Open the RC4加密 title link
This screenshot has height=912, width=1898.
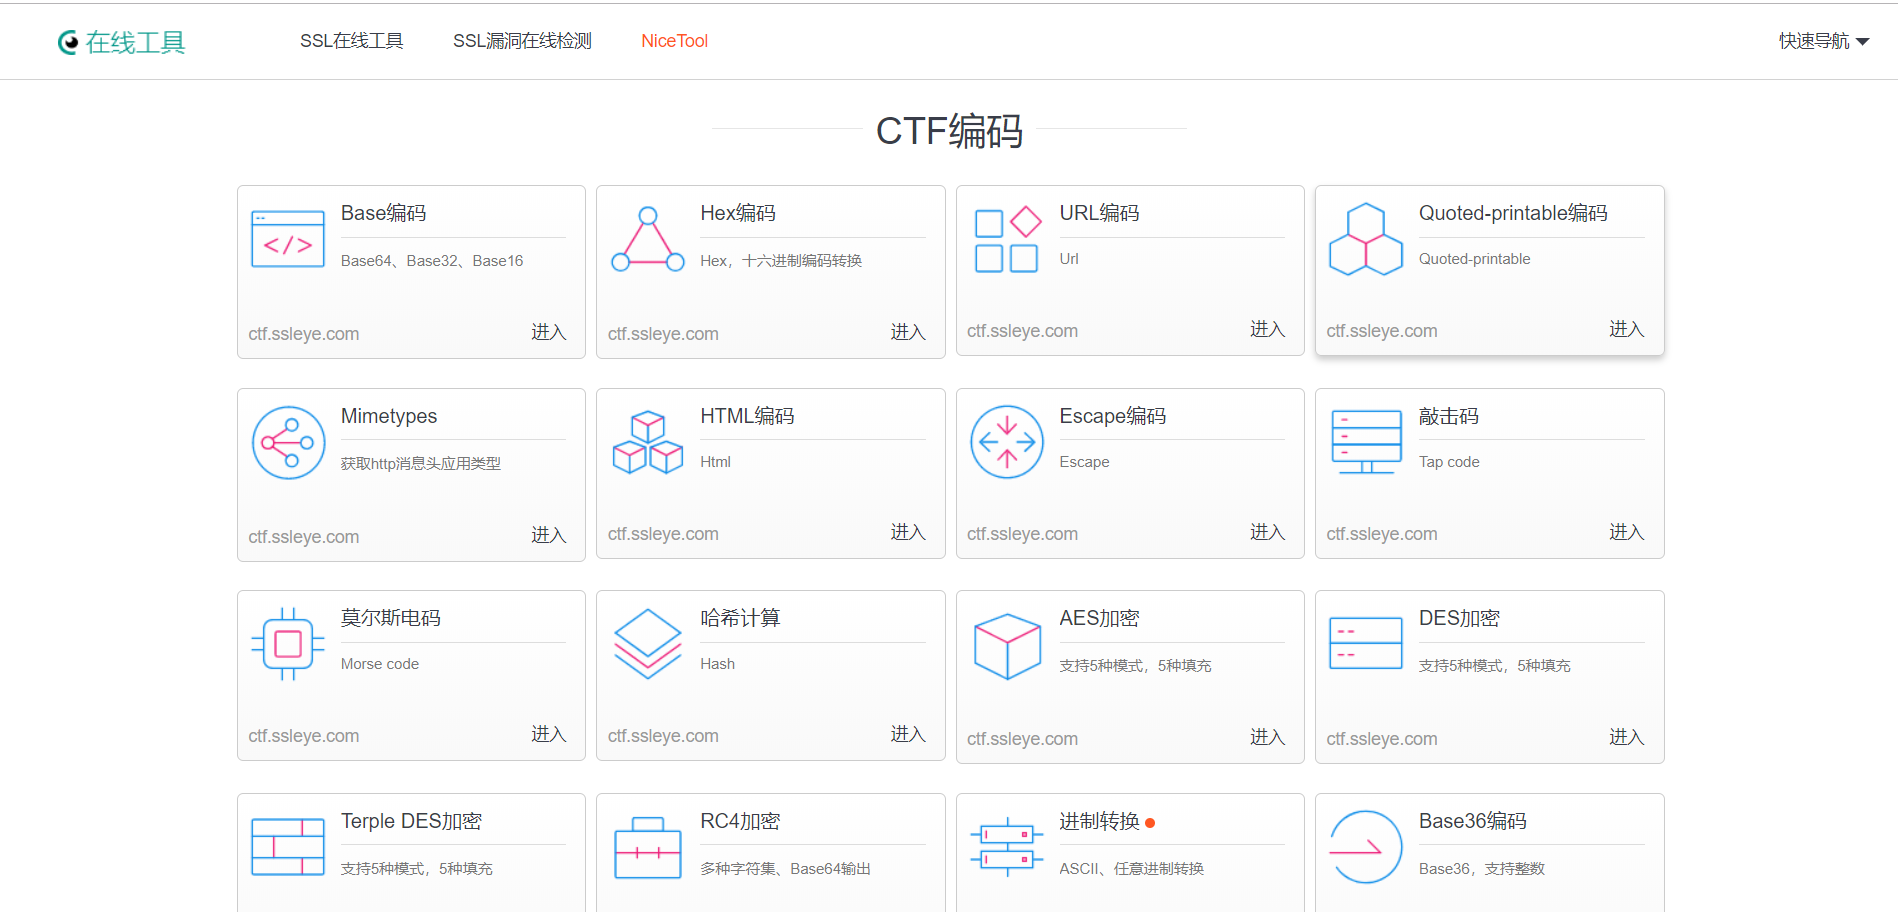tap(740, 821)
